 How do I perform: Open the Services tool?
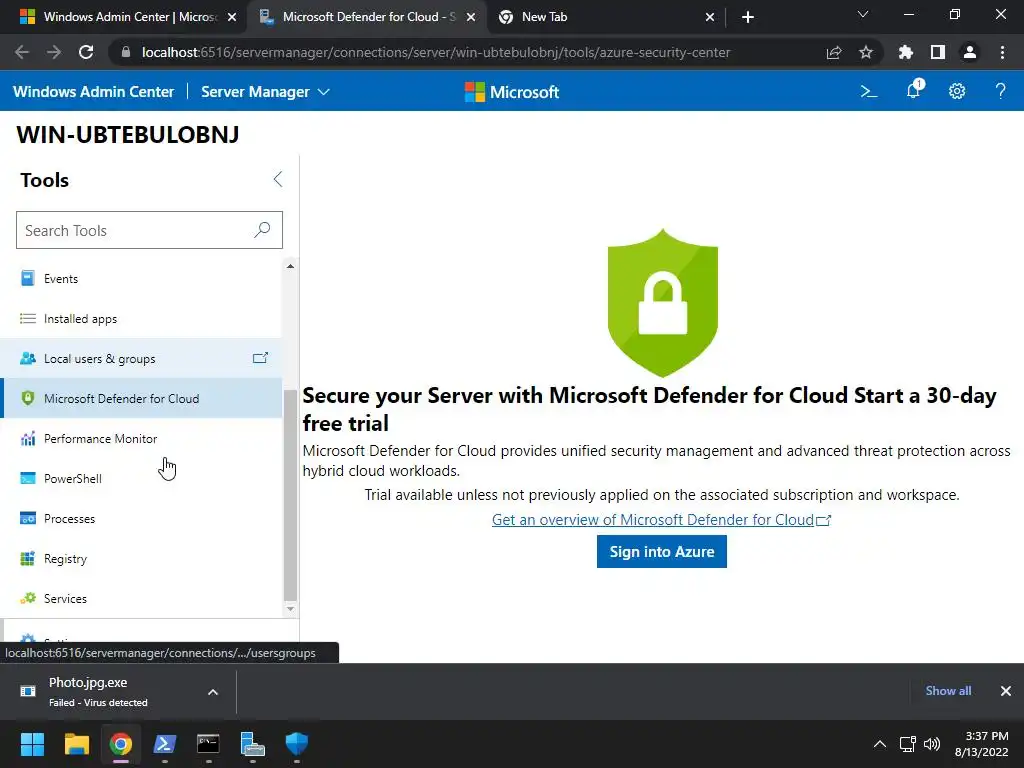pyautogui.click(x=65, y=599)
